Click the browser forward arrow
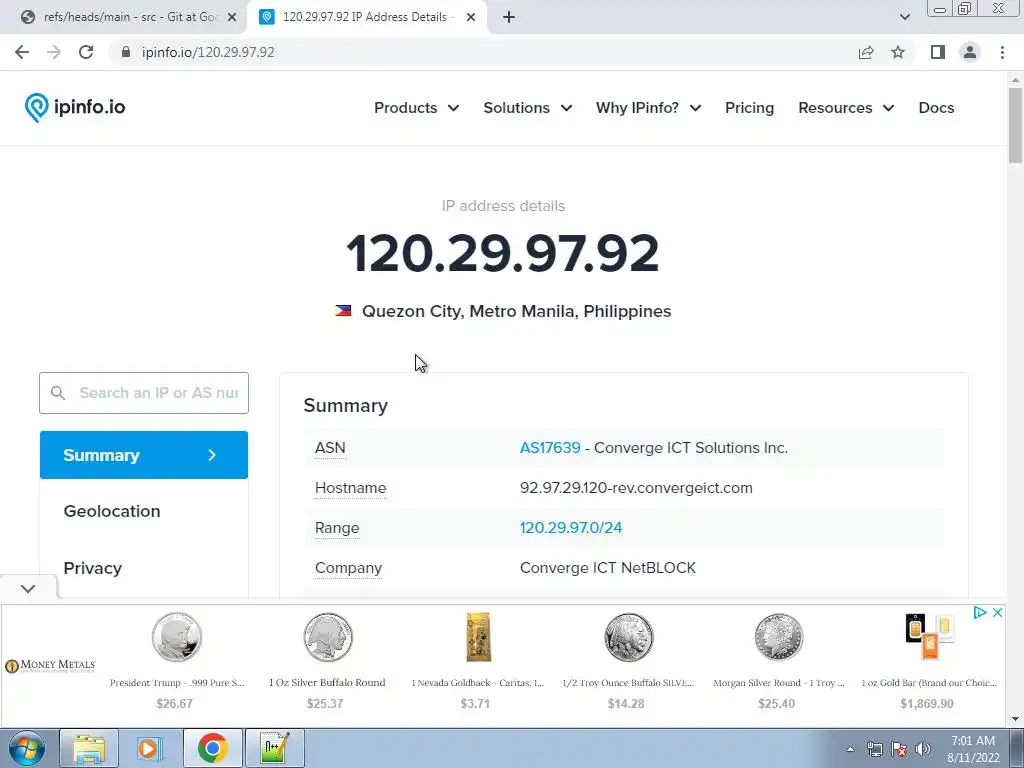This screenshot has height=768, width=1024. click(x=54, y=52)
